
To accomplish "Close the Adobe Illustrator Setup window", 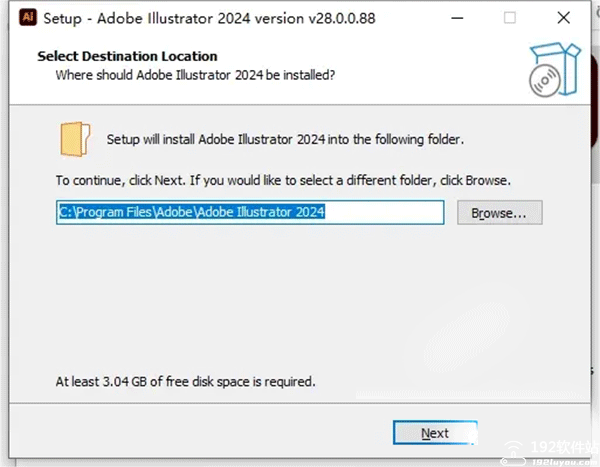I will click(564, 18).
